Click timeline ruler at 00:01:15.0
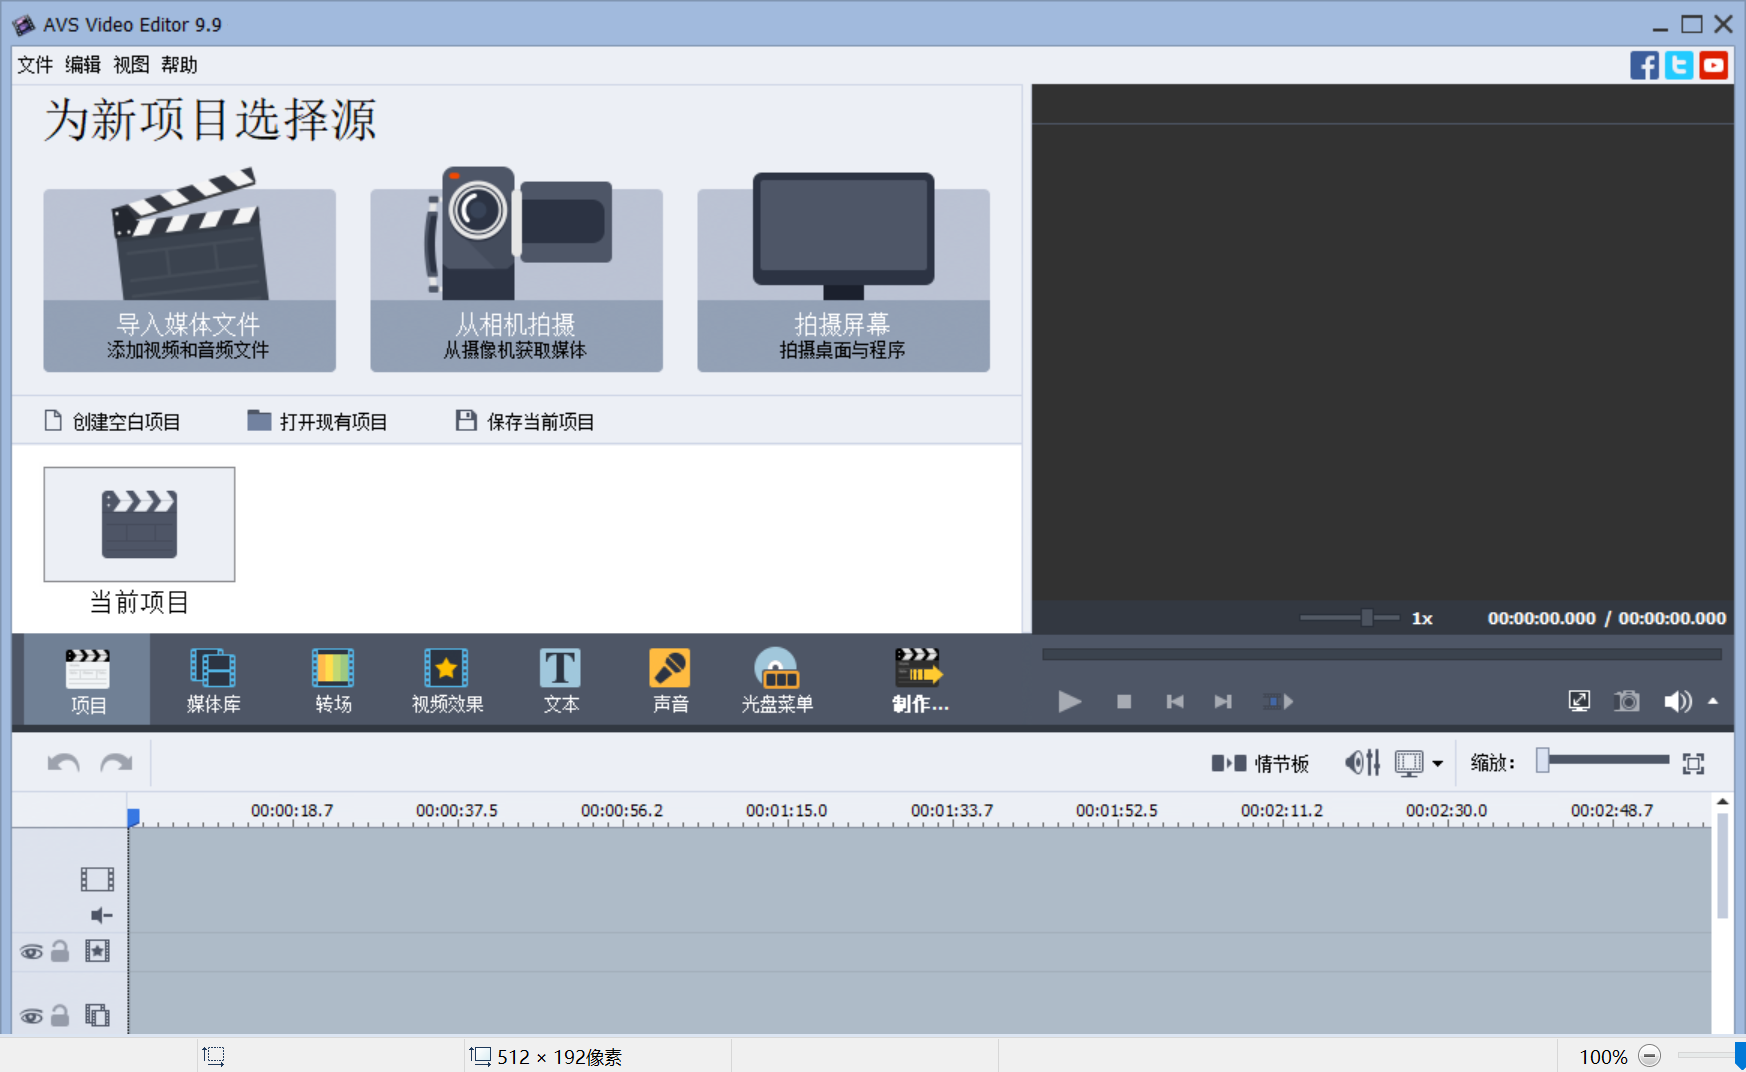1746x1072 pixels. tap(786, 811)
